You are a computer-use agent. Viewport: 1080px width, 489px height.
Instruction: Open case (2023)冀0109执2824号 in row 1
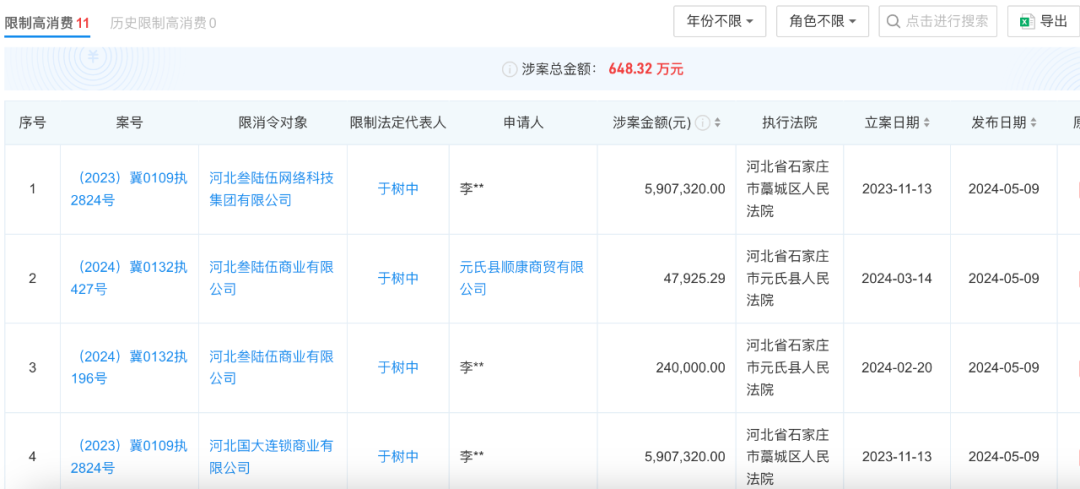(x=130, y=189)
